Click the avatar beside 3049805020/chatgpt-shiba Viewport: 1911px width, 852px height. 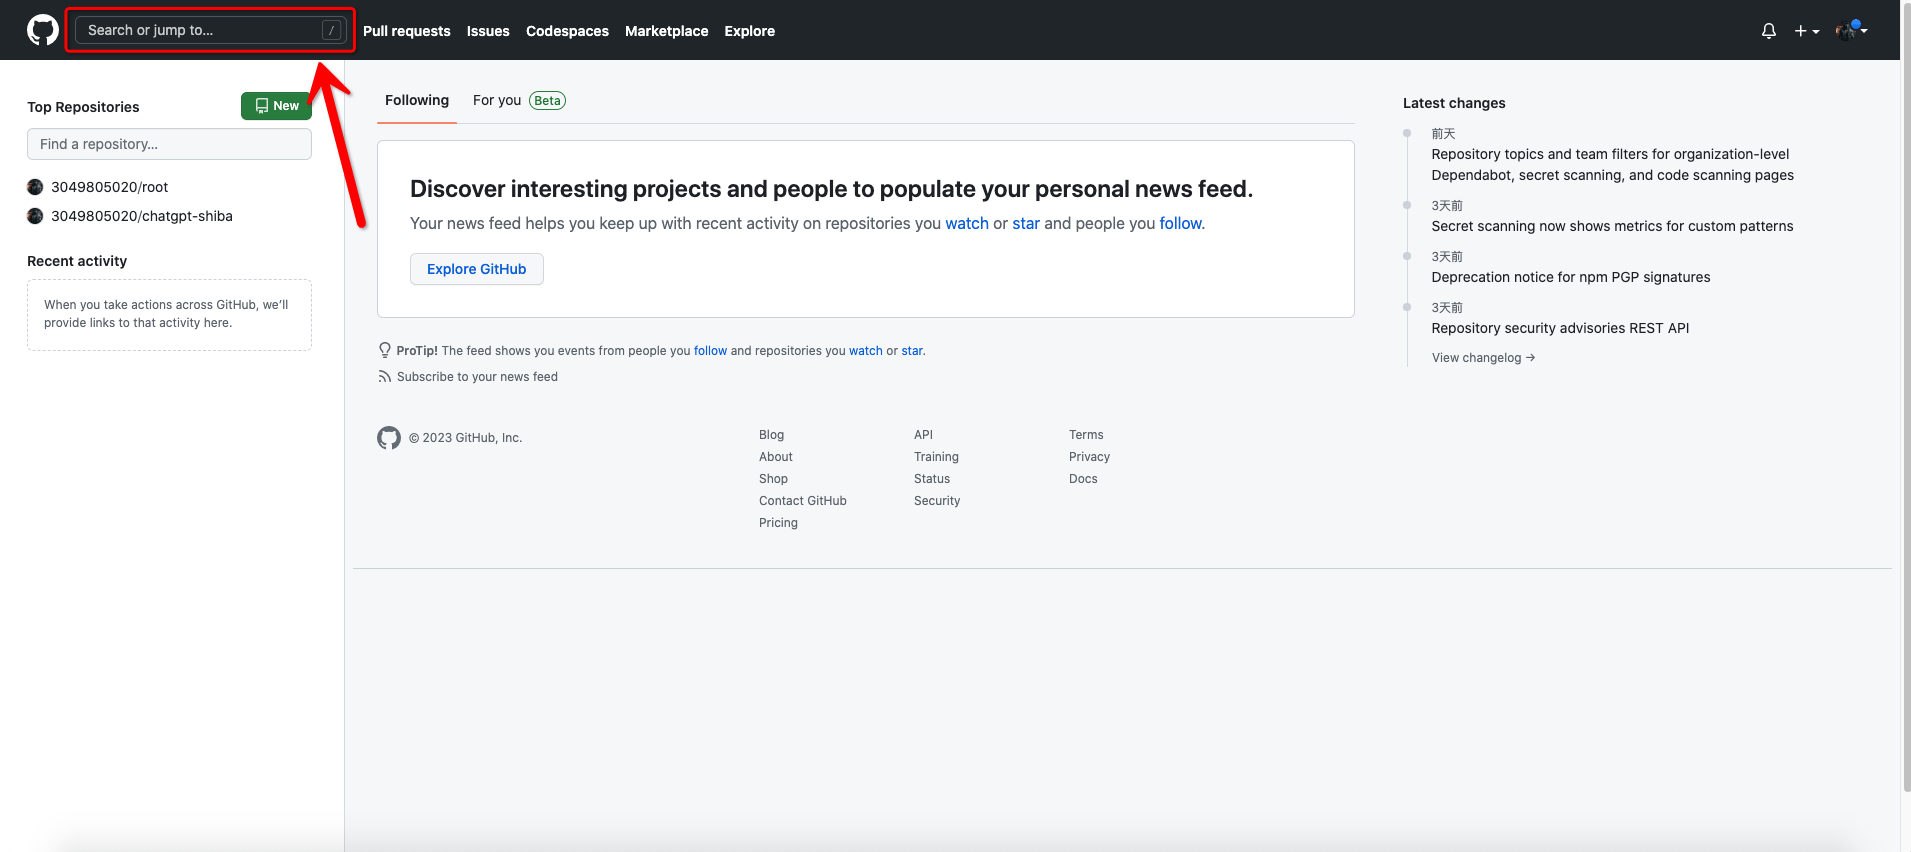35,216
